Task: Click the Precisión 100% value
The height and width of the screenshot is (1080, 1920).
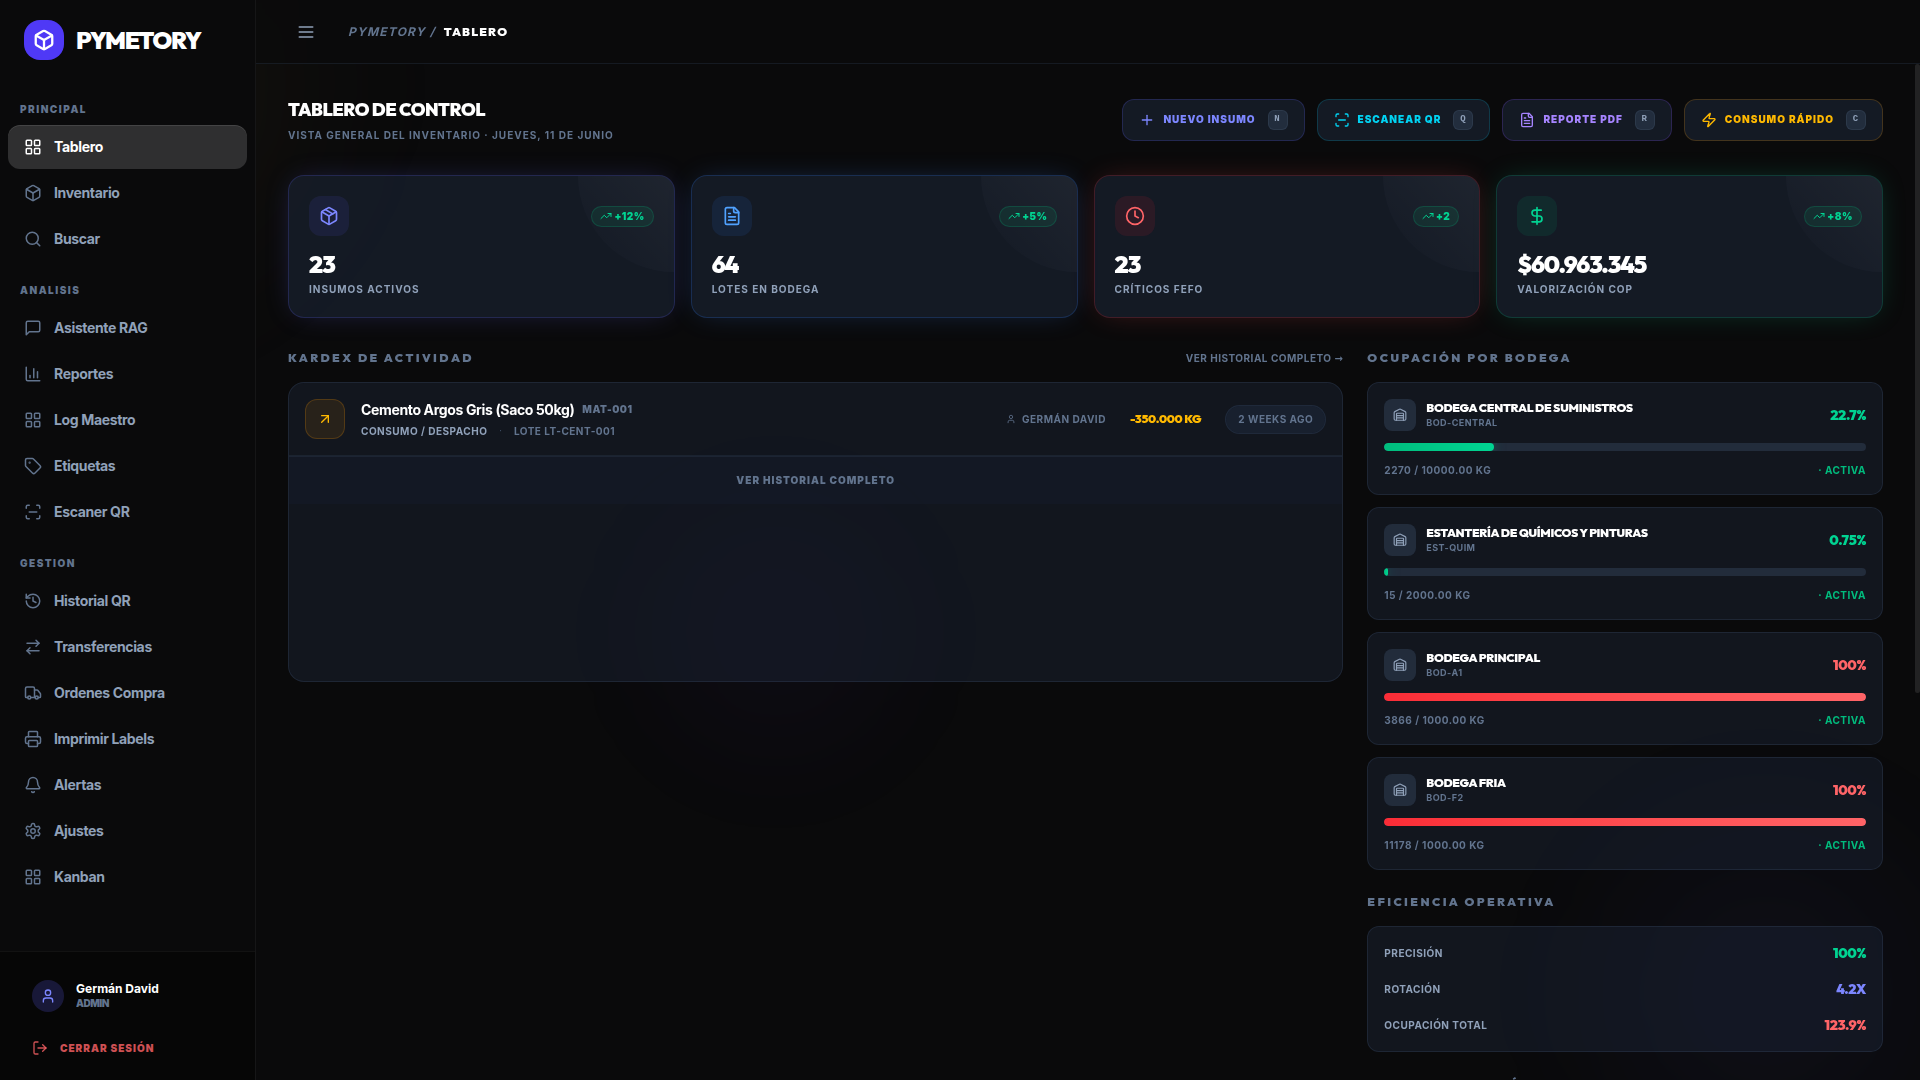Action: tap(1849, 953)
